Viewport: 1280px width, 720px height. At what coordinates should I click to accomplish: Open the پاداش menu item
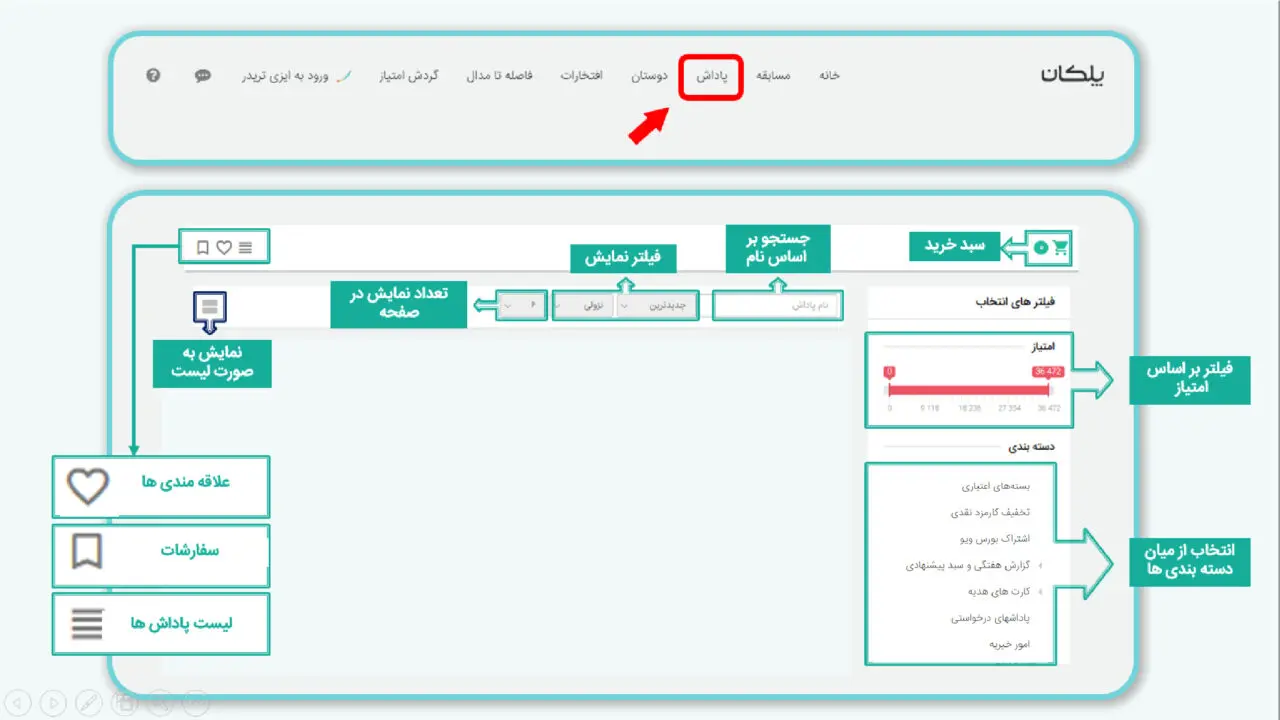click(711, 76)
